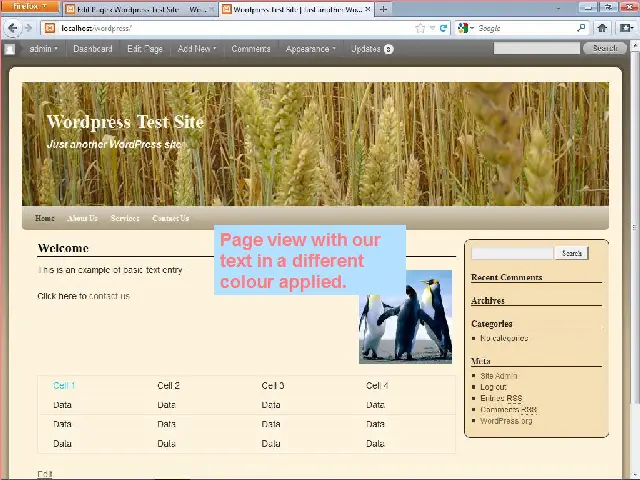This screenshot has width=640, height=480.
Task: Open the Comments RSS link
Action: coord(509,409)
